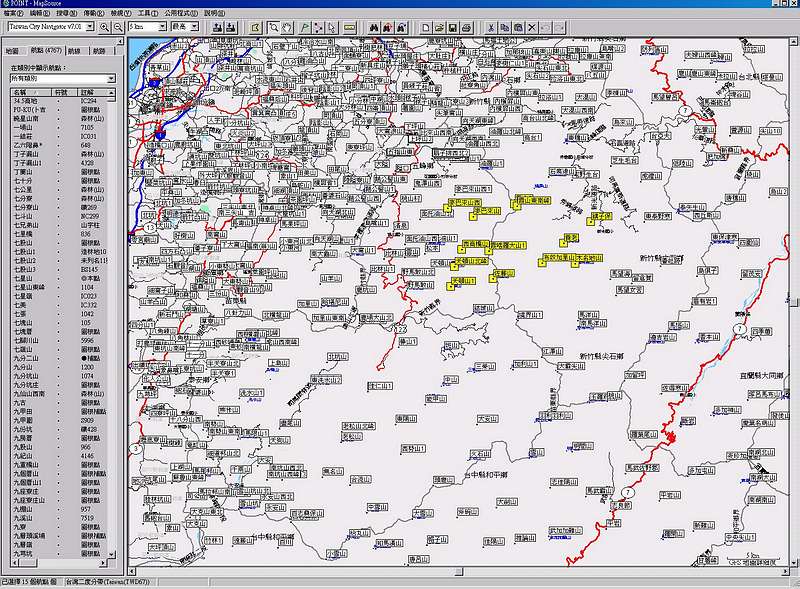Collapse the left panel with arrow button
Screen dimensions: 800x589
click(x=120, y=41)
